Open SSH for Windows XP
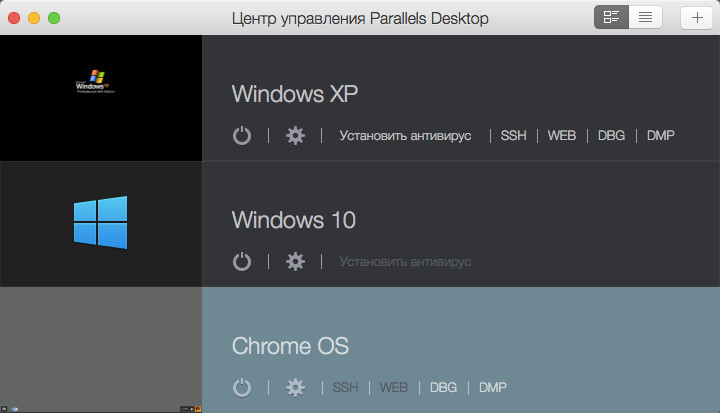 coord(513,136)
